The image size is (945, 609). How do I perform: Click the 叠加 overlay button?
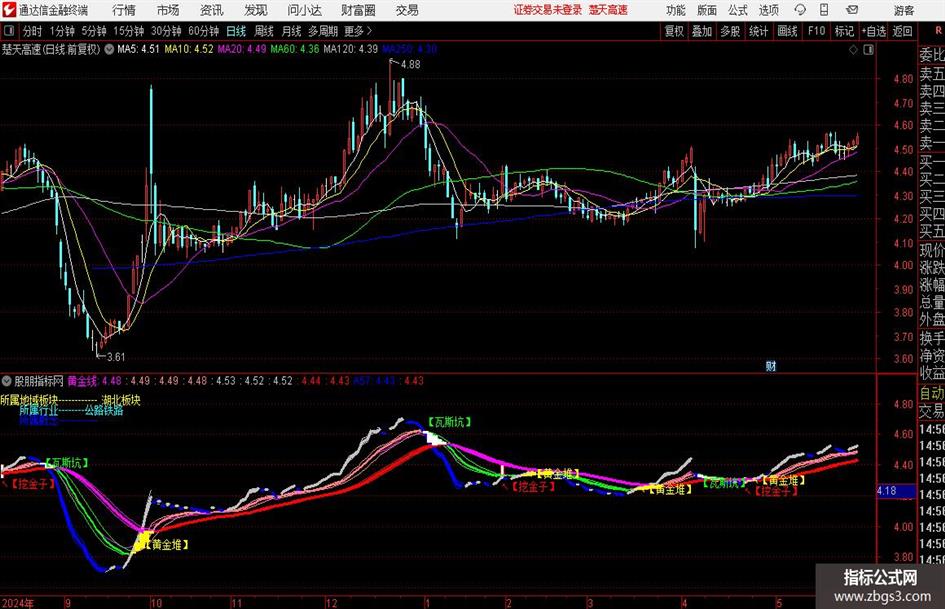702,31
